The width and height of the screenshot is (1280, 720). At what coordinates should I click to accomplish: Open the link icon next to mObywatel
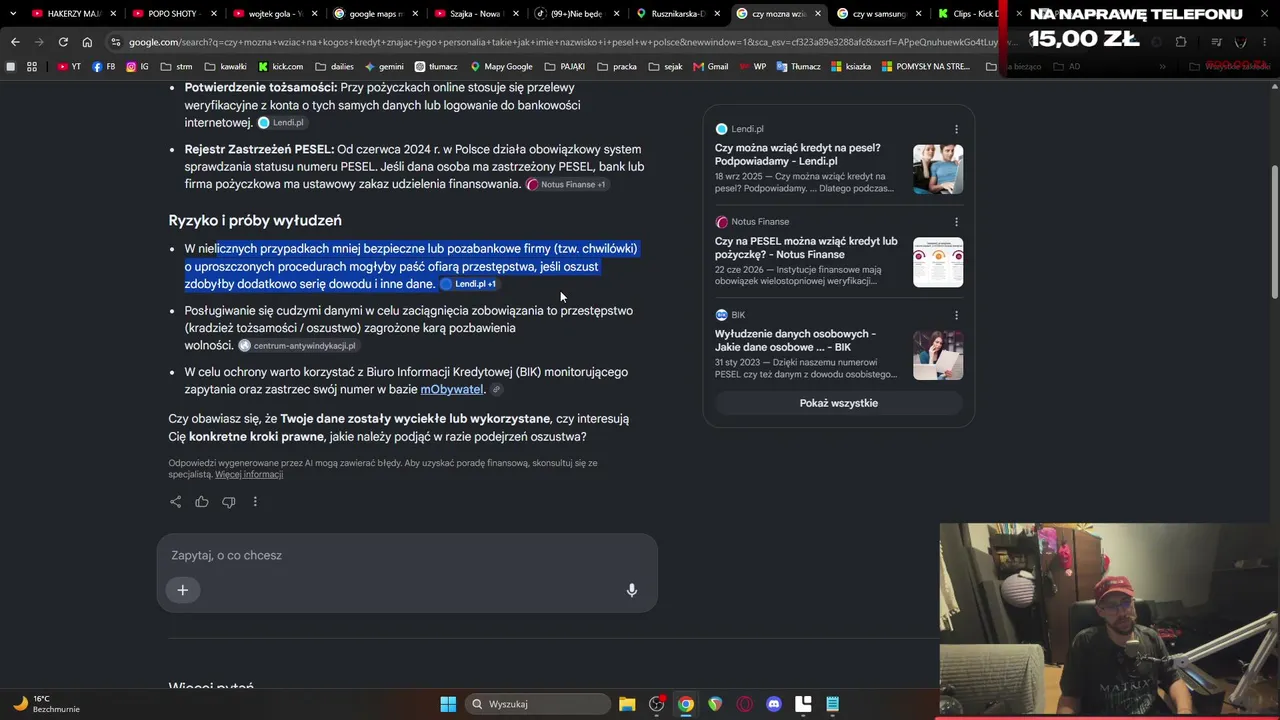point(496,390)
